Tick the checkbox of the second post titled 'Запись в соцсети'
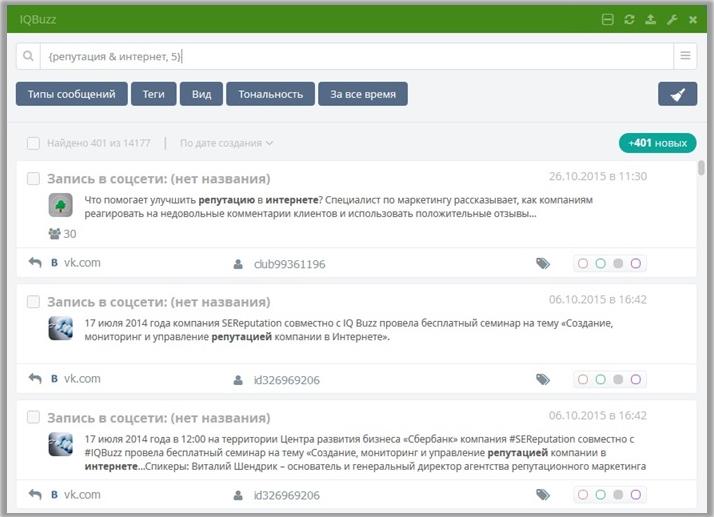The height and width of the screenshot is (517, 714). [33, 302]
